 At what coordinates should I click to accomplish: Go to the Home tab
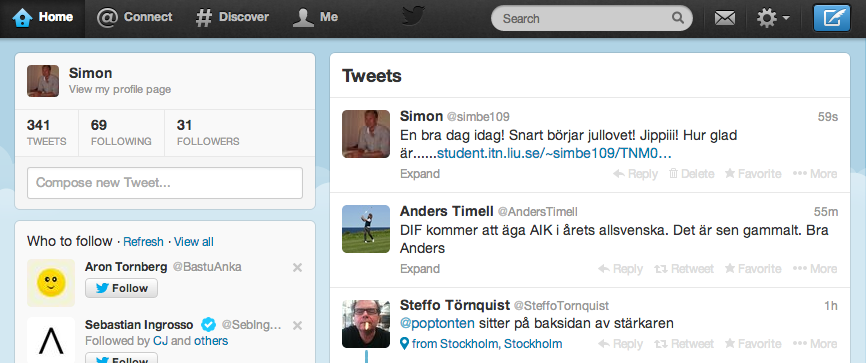pyautogui.click(x=43, y=17)
